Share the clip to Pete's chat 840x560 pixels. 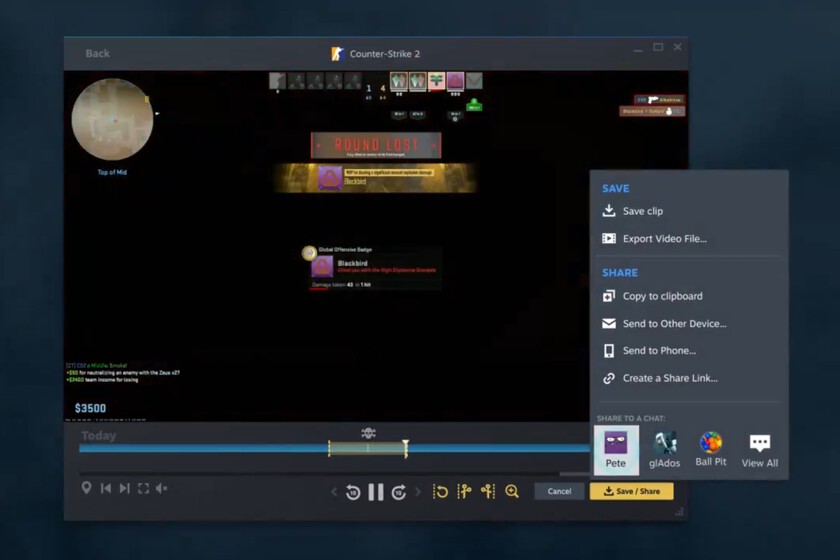(x=616, y=450)
